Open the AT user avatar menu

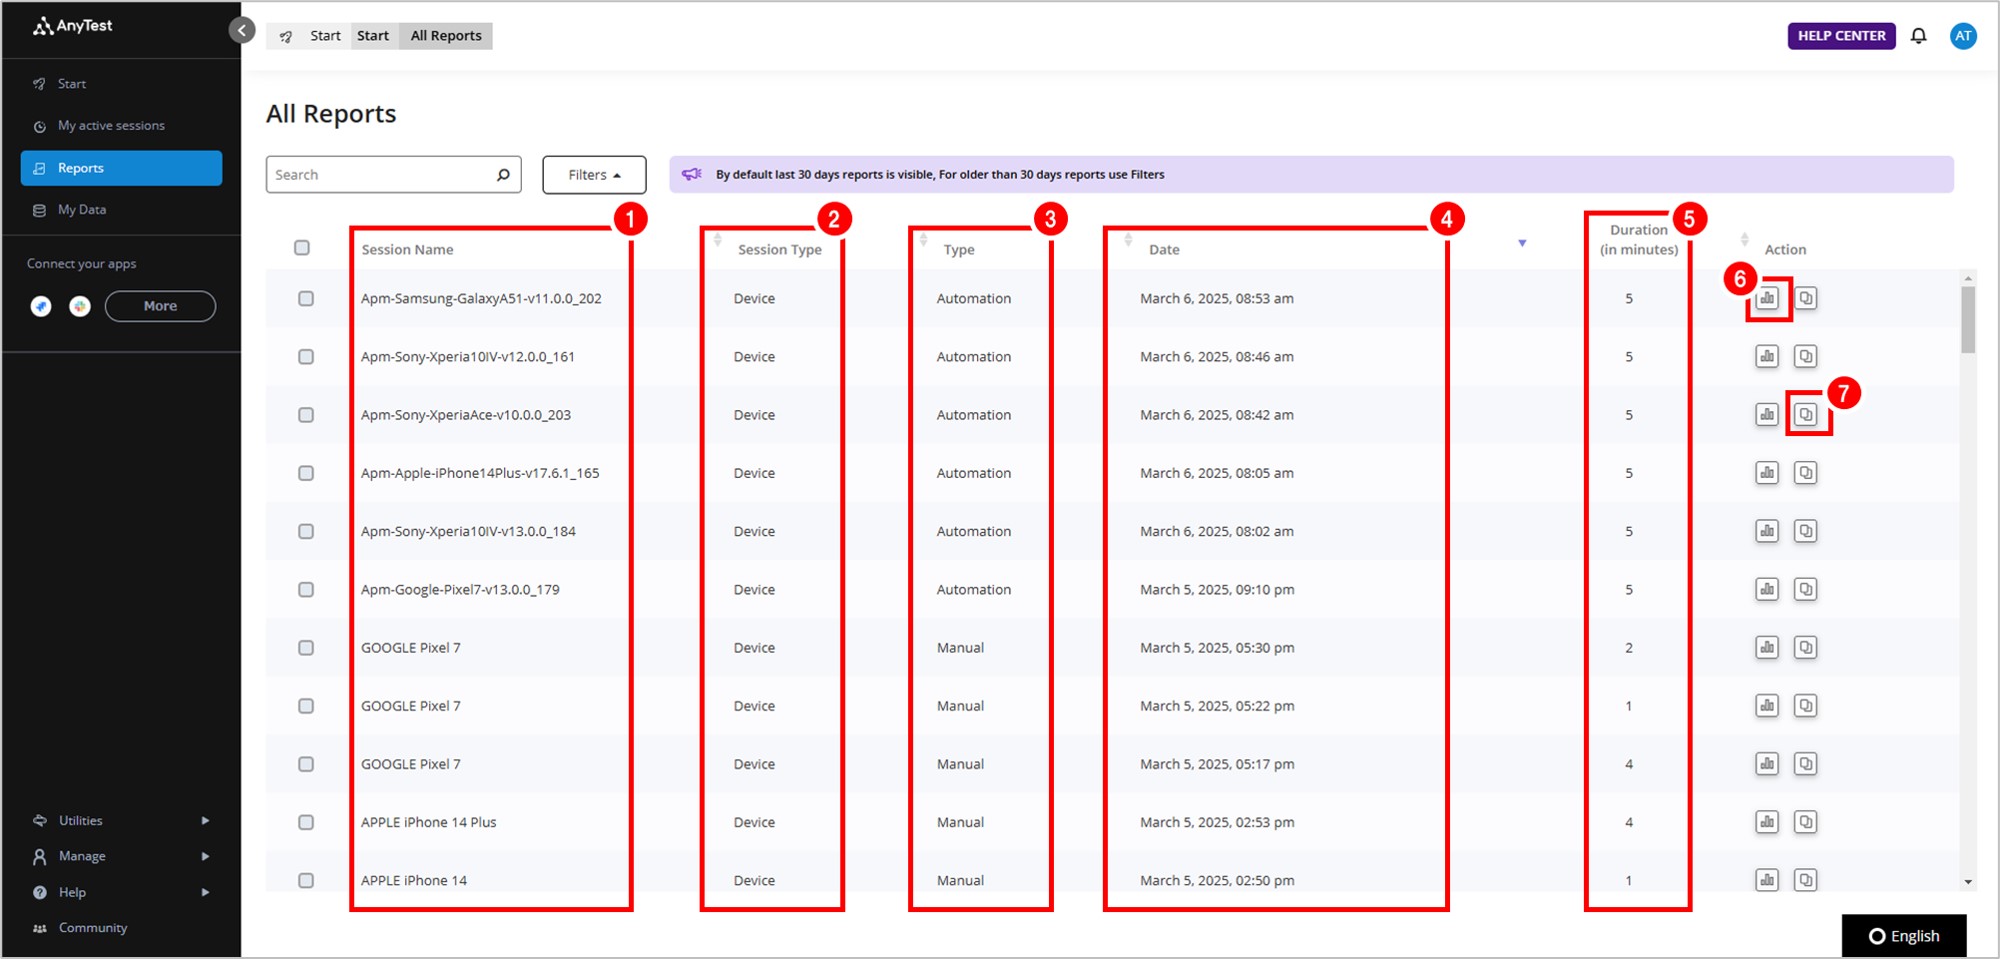tap(1963, 36)
